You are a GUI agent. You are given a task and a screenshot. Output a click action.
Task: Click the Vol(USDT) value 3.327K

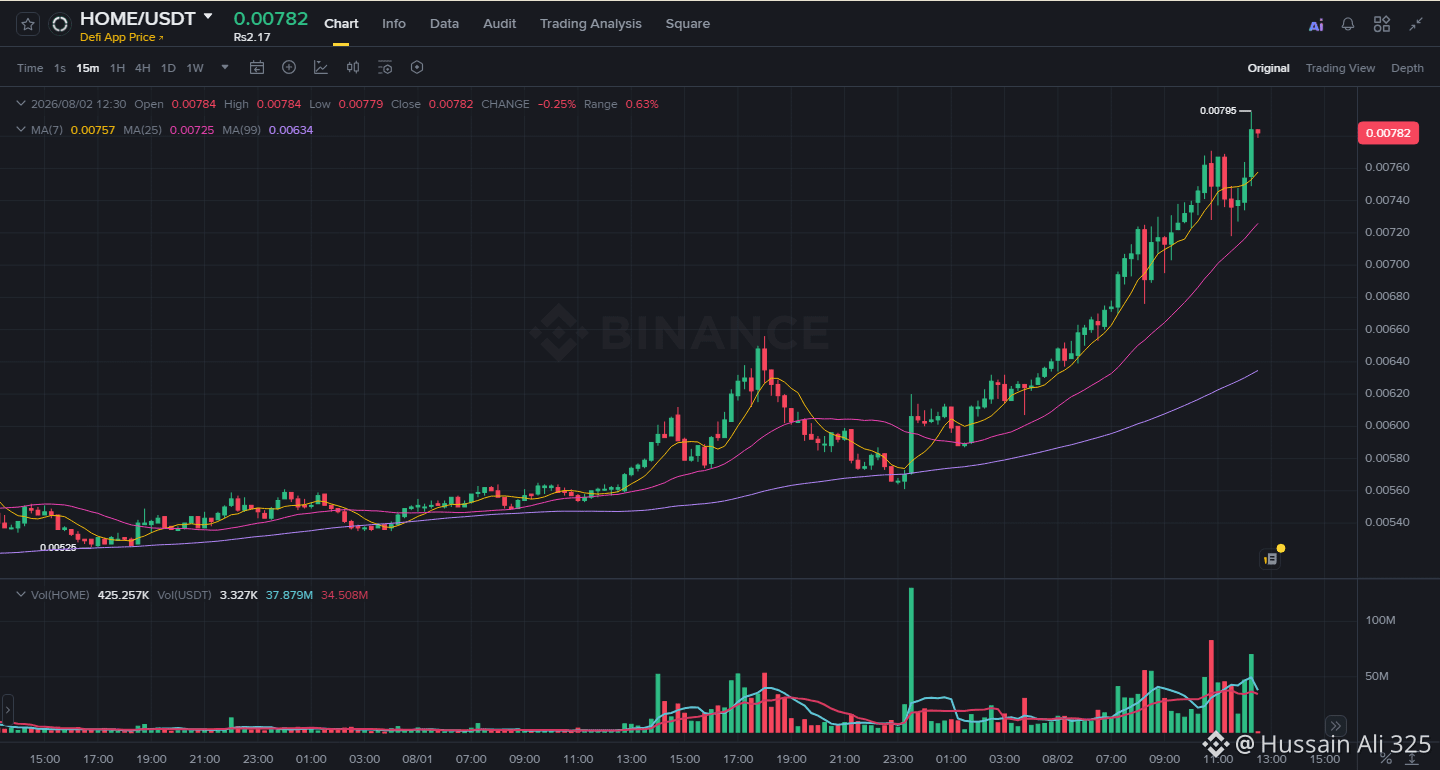pos(238,595)
